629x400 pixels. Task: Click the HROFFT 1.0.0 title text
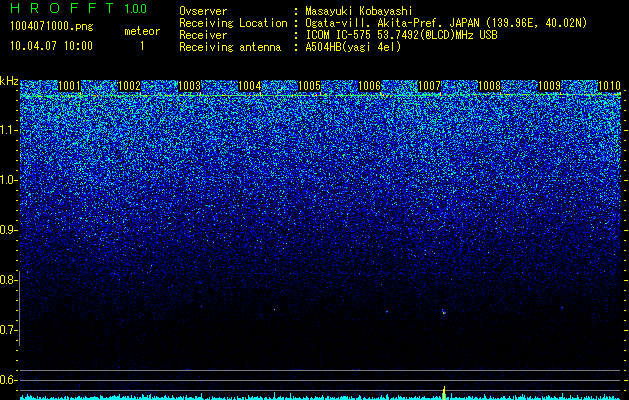pyautogui.click(x=78, y=8)
